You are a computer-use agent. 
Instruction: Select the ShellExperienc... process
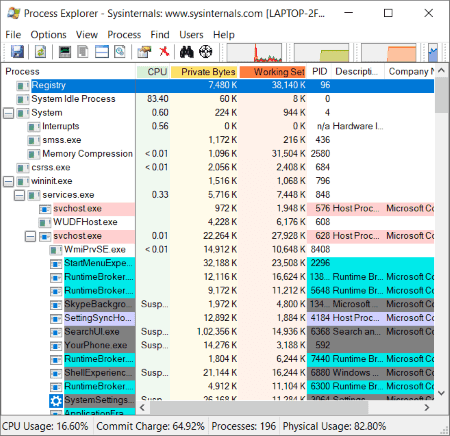(x=218, y=373)
